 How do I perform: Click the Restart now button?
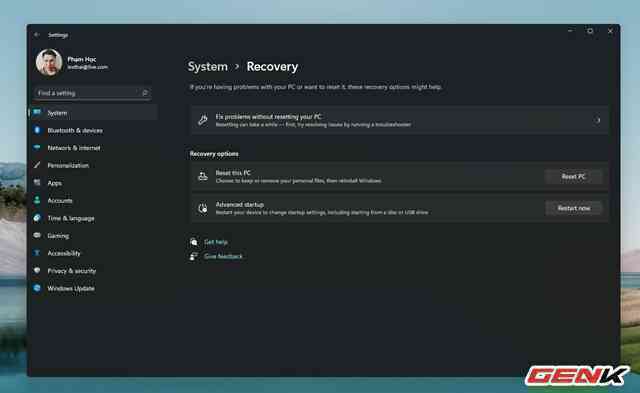tap(573, 208)
